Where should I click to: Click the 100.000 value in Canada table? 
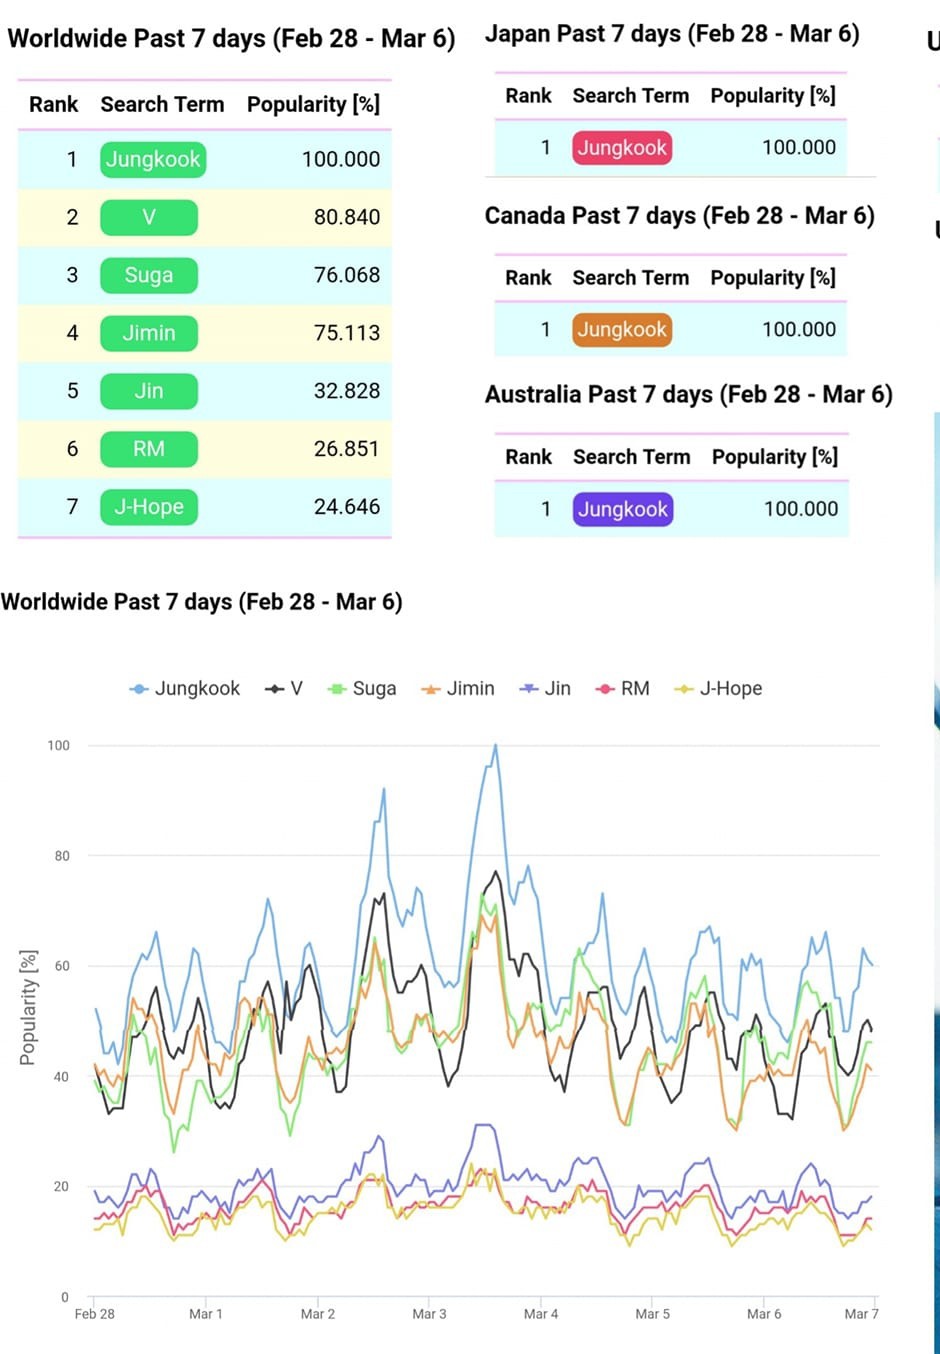(x=799, y=330)
